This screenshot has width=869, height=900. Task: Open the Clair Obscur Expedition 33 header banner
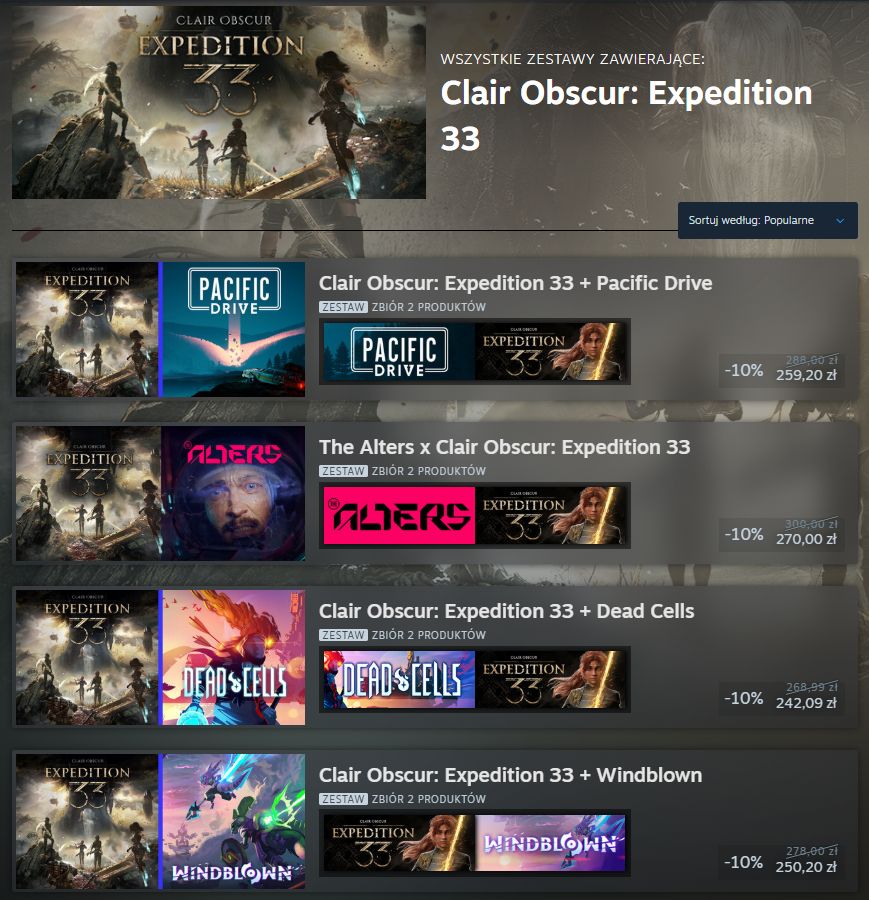coord(219,102)
